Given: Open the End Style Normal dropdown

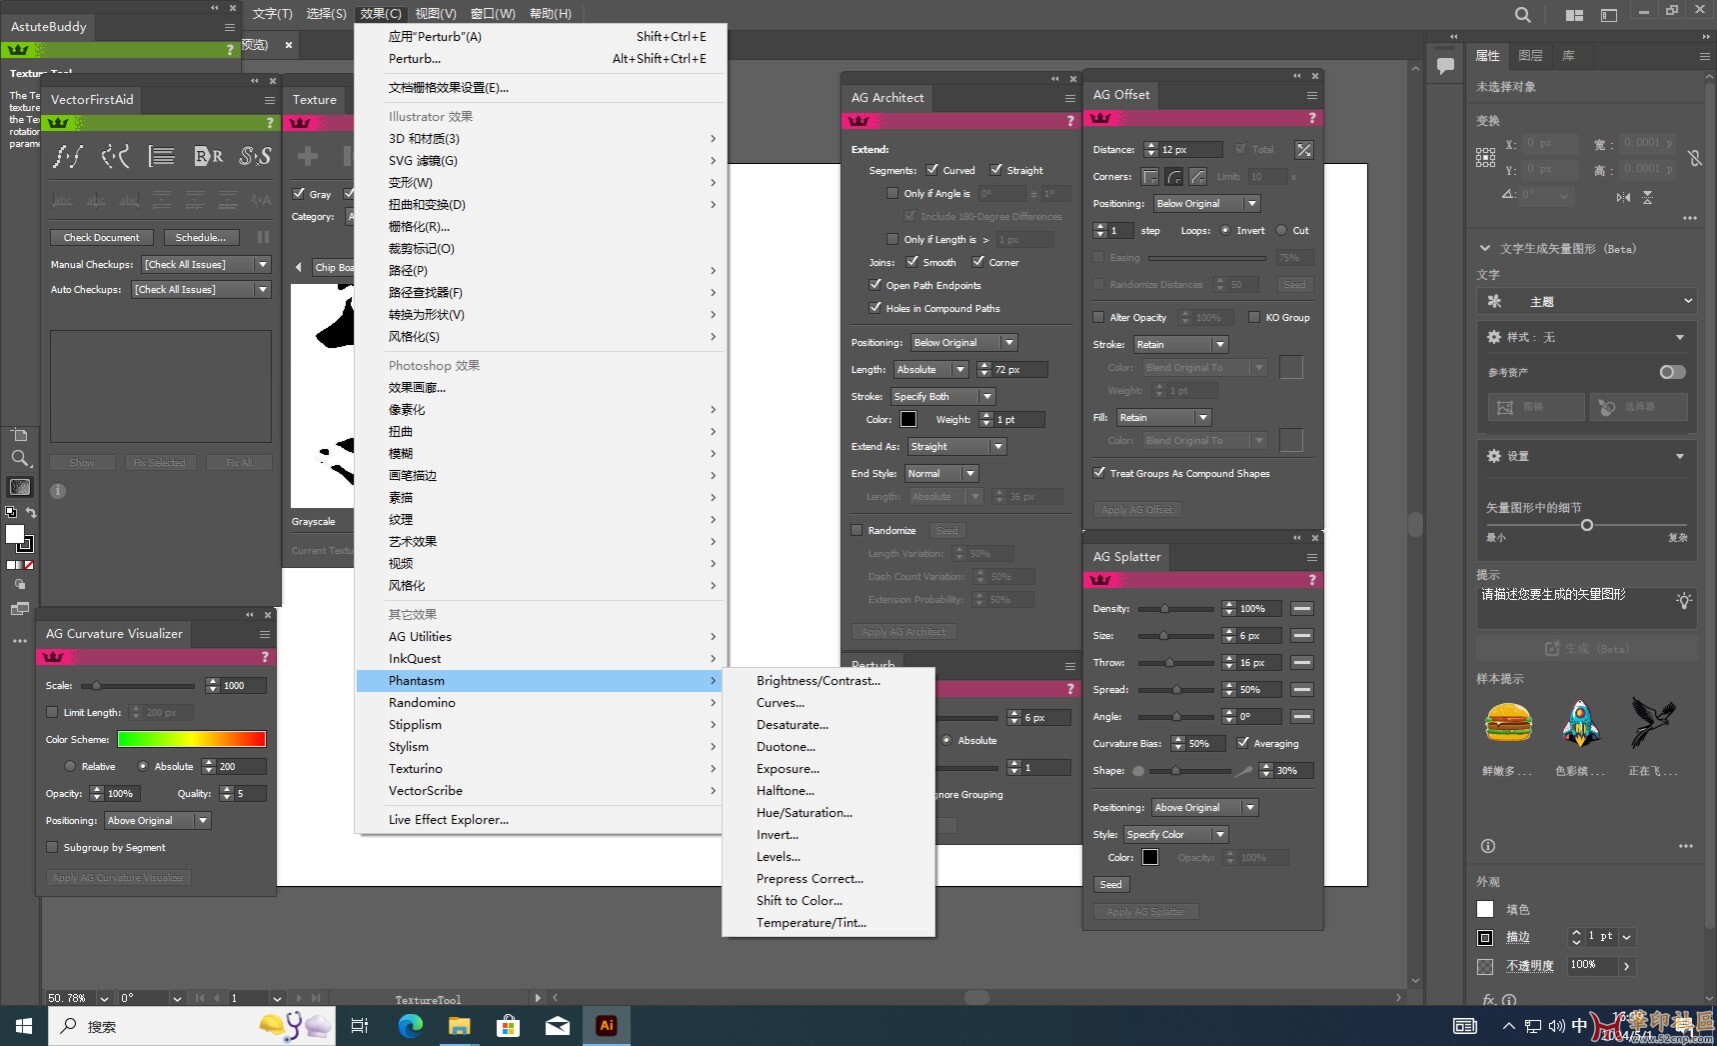Looking at the screenshot, I should [941, 474].
